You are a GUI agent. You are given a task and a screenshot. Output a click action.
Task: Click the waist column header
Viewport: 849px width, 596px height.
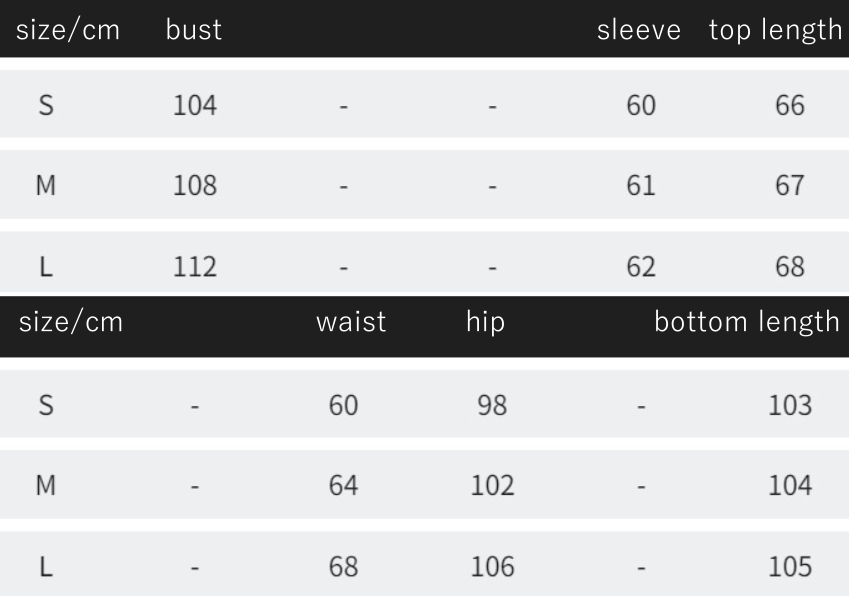pyautogui.click(x=351, y=322)
